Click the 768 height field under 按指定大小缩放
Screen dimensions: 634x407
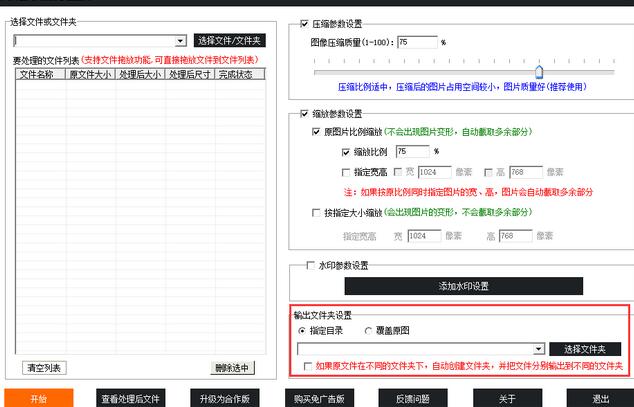tap(516, 236)
